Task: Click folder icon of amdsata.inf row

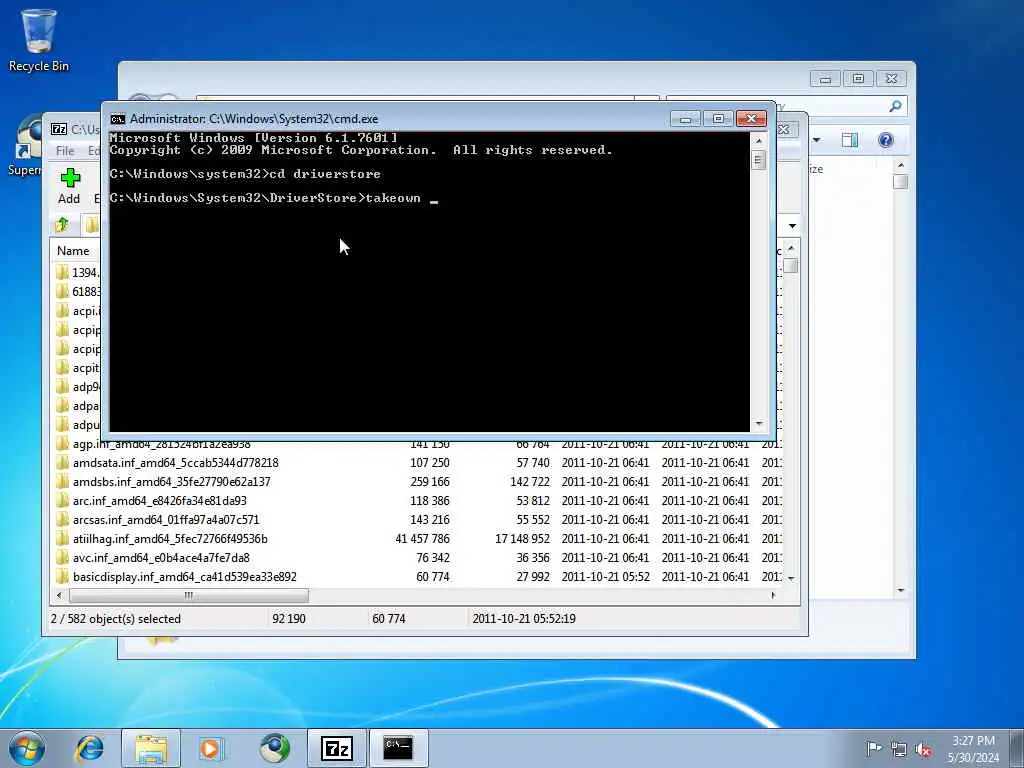Action: click(63, 462)
